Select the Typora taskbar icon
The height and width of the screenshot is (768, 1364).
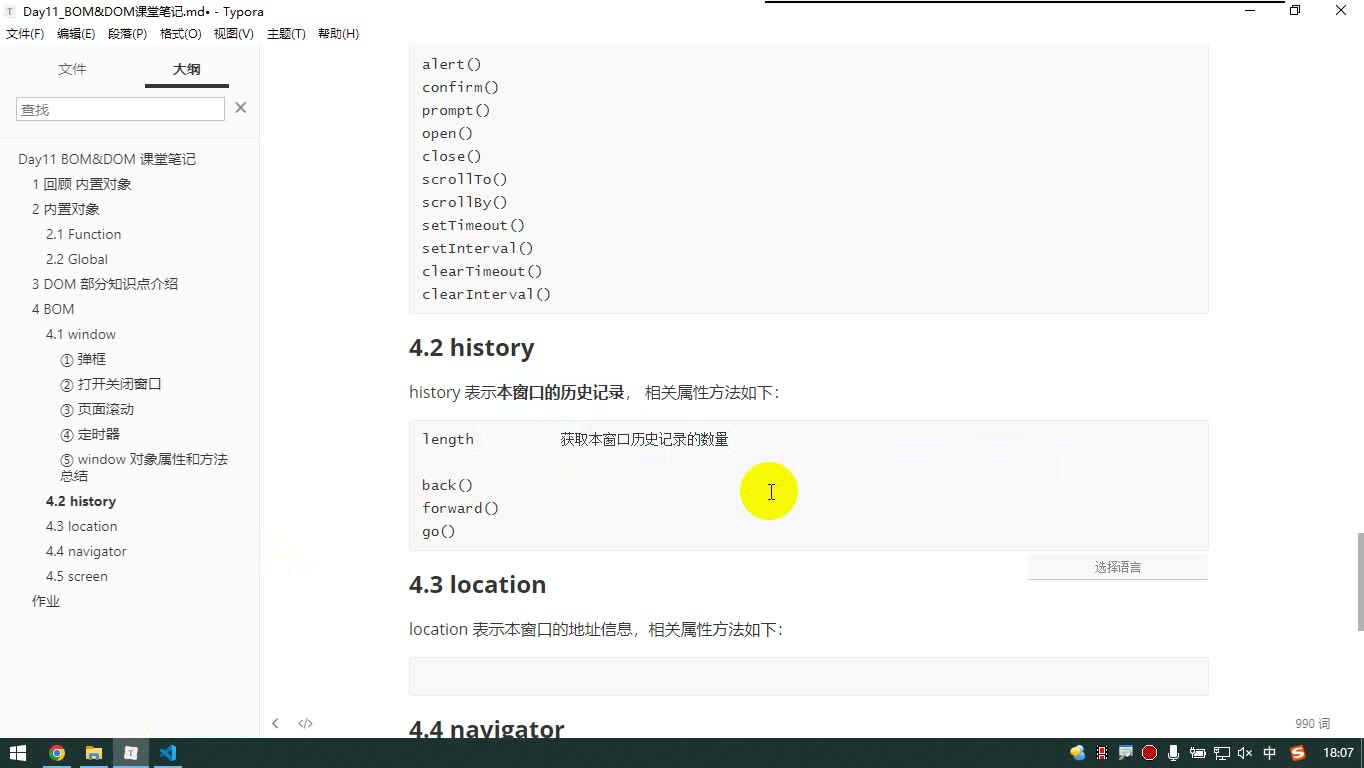pos(131,753)
